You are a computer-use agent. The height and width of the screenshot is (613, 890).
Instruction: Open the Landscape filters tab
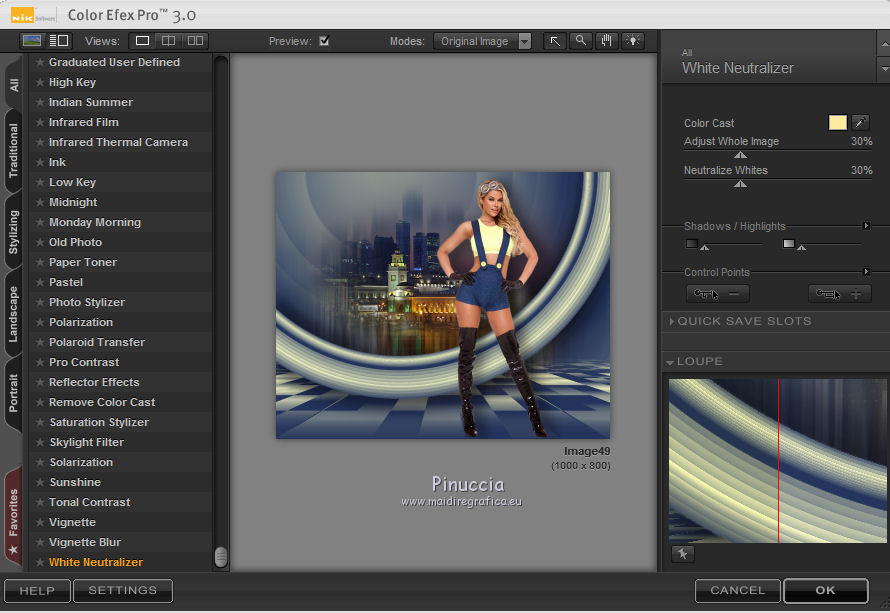click(14, 313)
